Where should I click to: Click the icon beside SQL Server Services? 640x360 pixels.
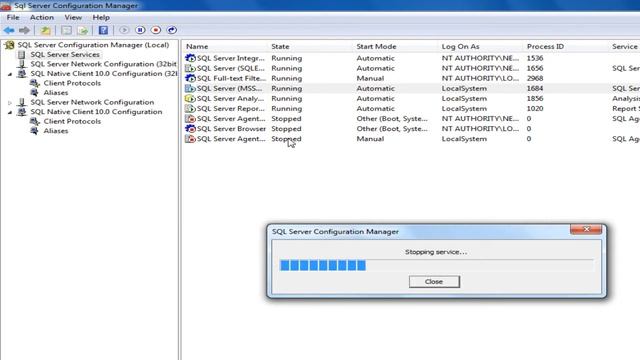coord(22,54)
